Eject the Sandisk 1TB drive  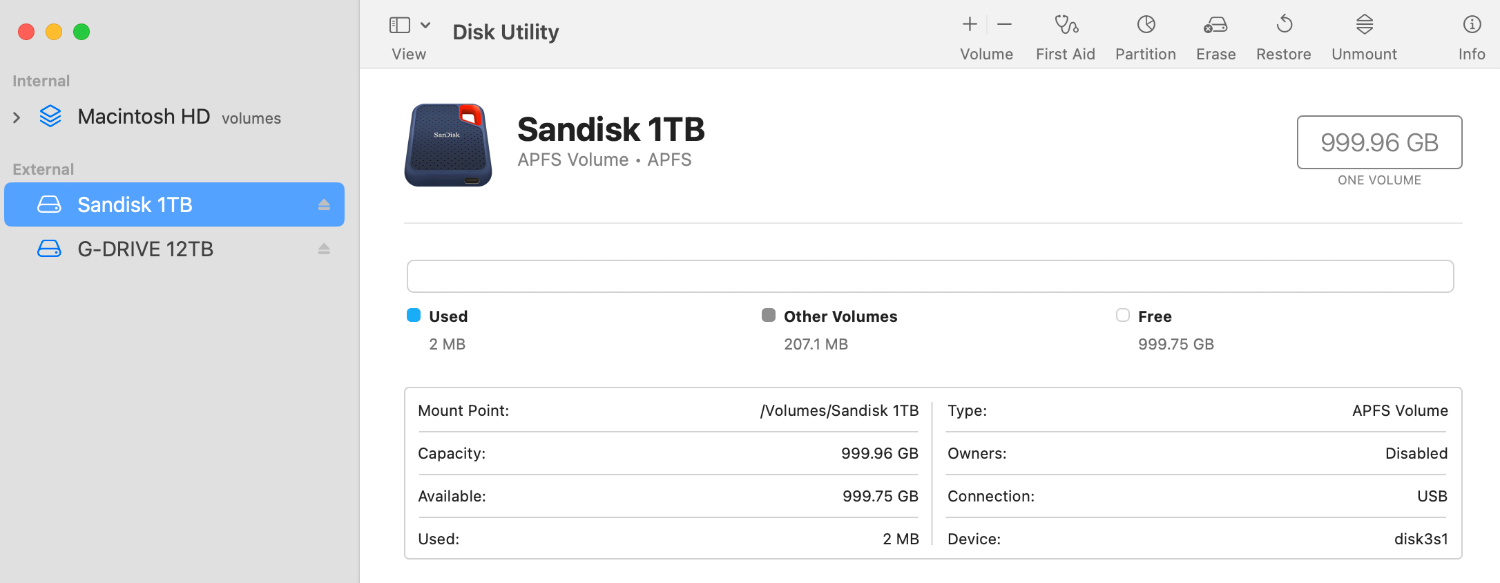pos(324,205)
